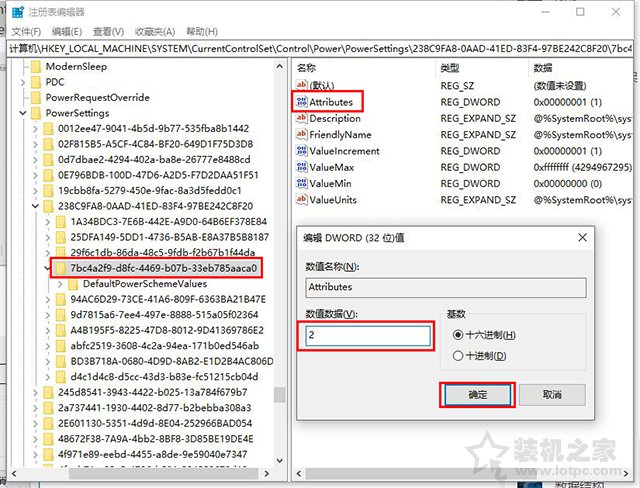Click the ModernSleep folder icon
The width and height of the screenshot is (640, 488).
(36, 67)
